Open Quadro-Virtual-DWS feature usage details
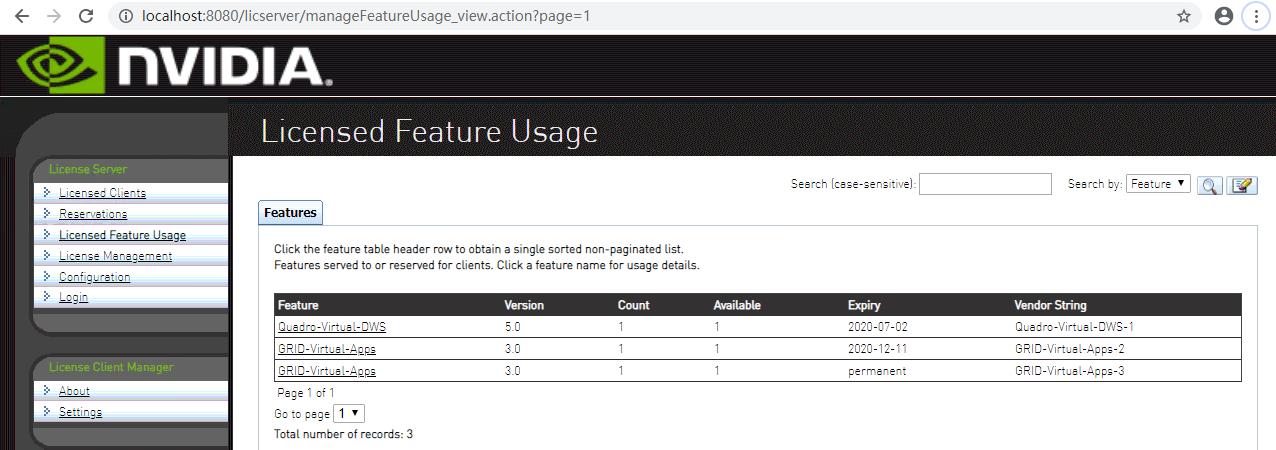The height and width of the screenshot is (450, 1276). tap(331, 327)
